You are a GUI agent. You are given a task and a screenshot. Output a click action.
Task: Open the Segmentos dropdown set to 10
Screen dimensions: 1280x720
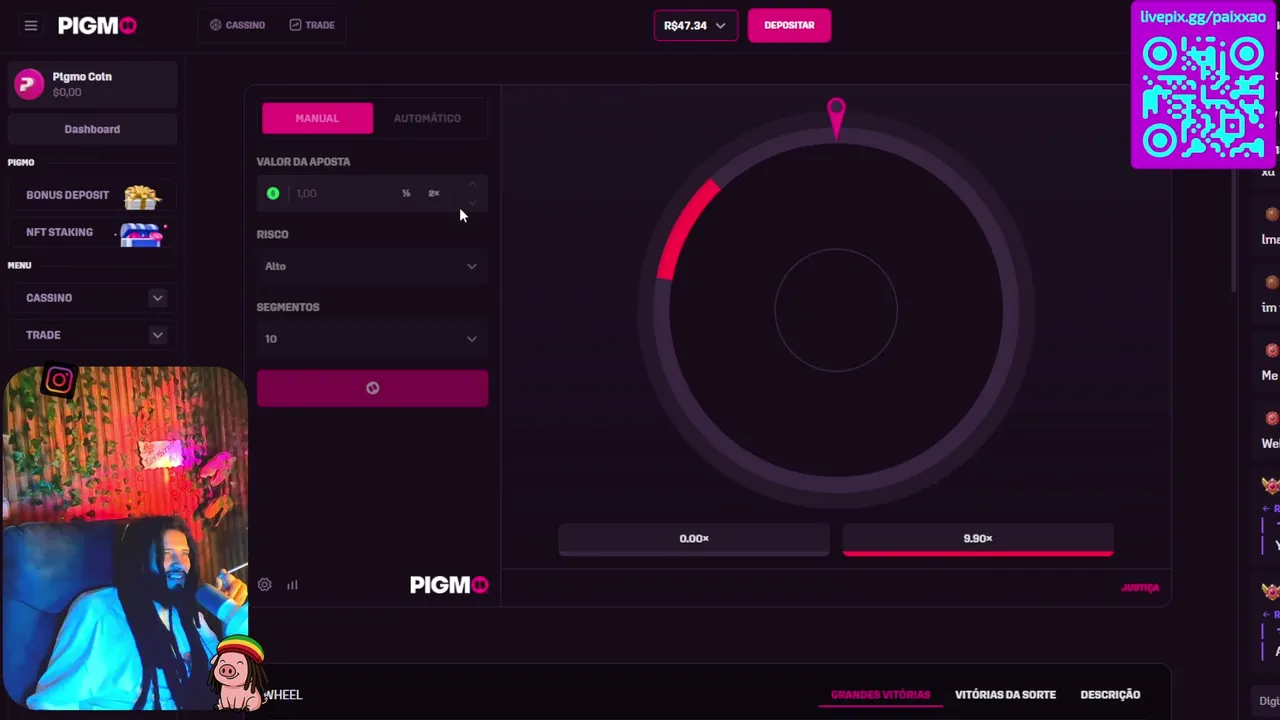click(x=372, y=339)
